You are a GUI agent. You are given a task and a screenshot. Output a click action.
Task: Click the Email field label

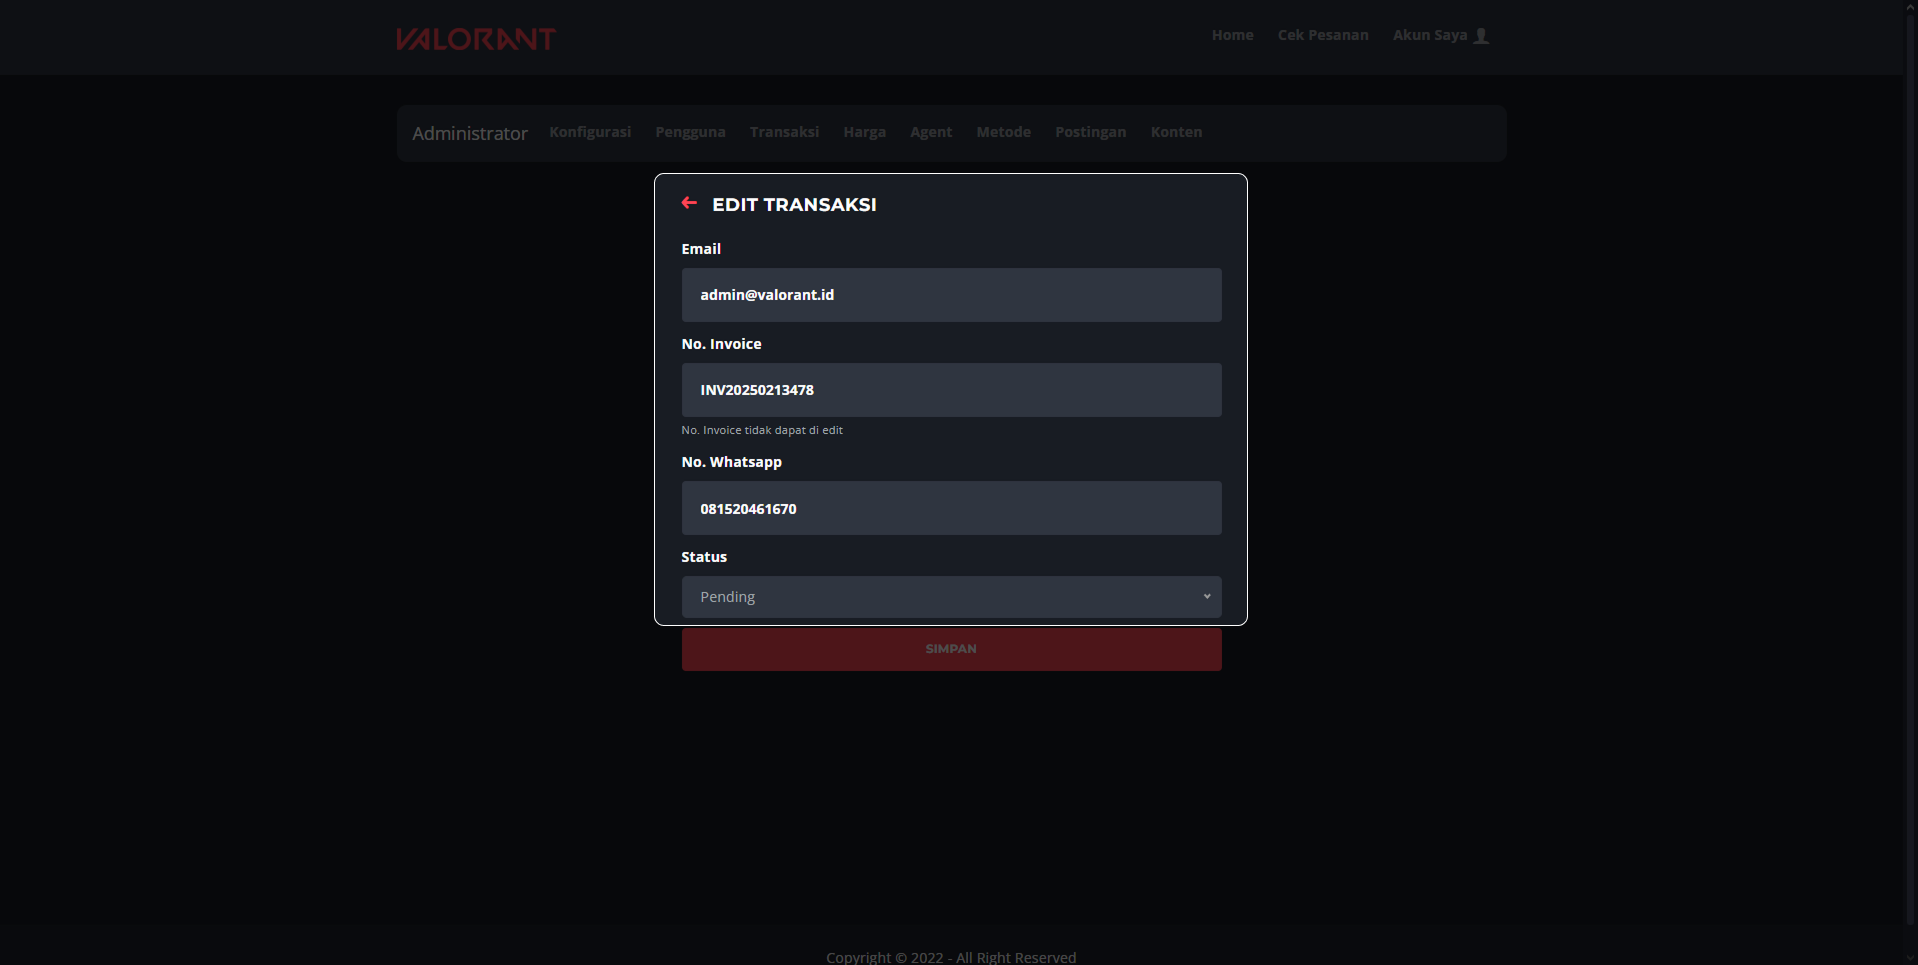701,249
